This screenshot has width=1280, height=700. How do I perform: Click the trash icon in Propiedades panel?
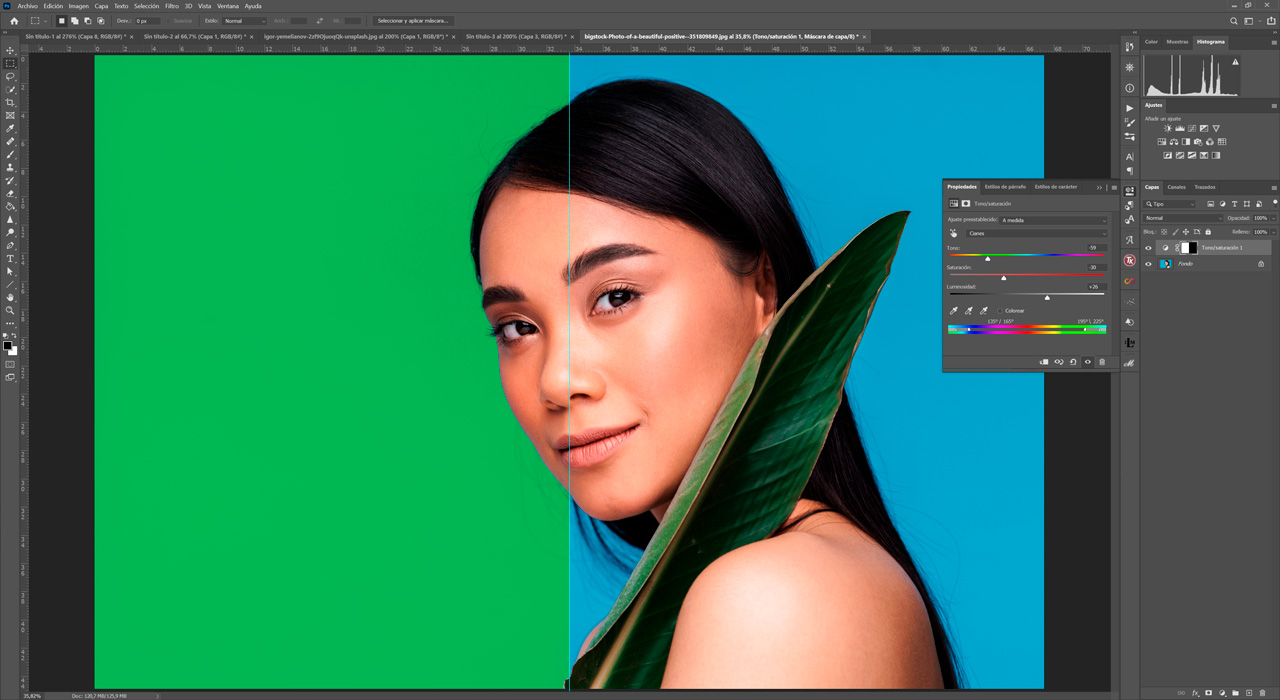click(1102, 362)
